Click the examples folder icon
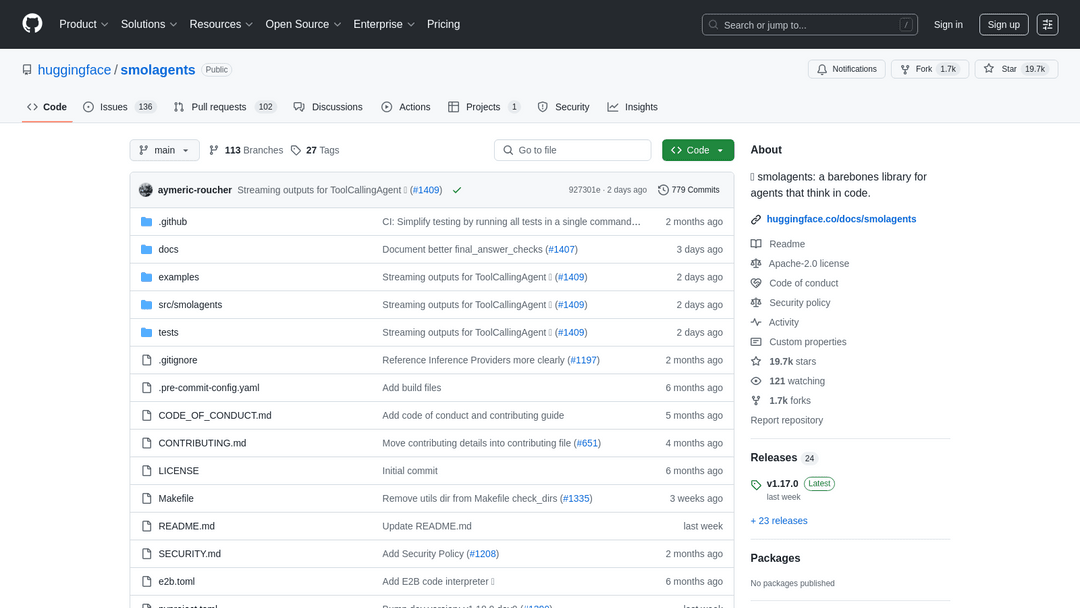The width and height of the screenshot is (1080, 608). [x=146, y=277]
